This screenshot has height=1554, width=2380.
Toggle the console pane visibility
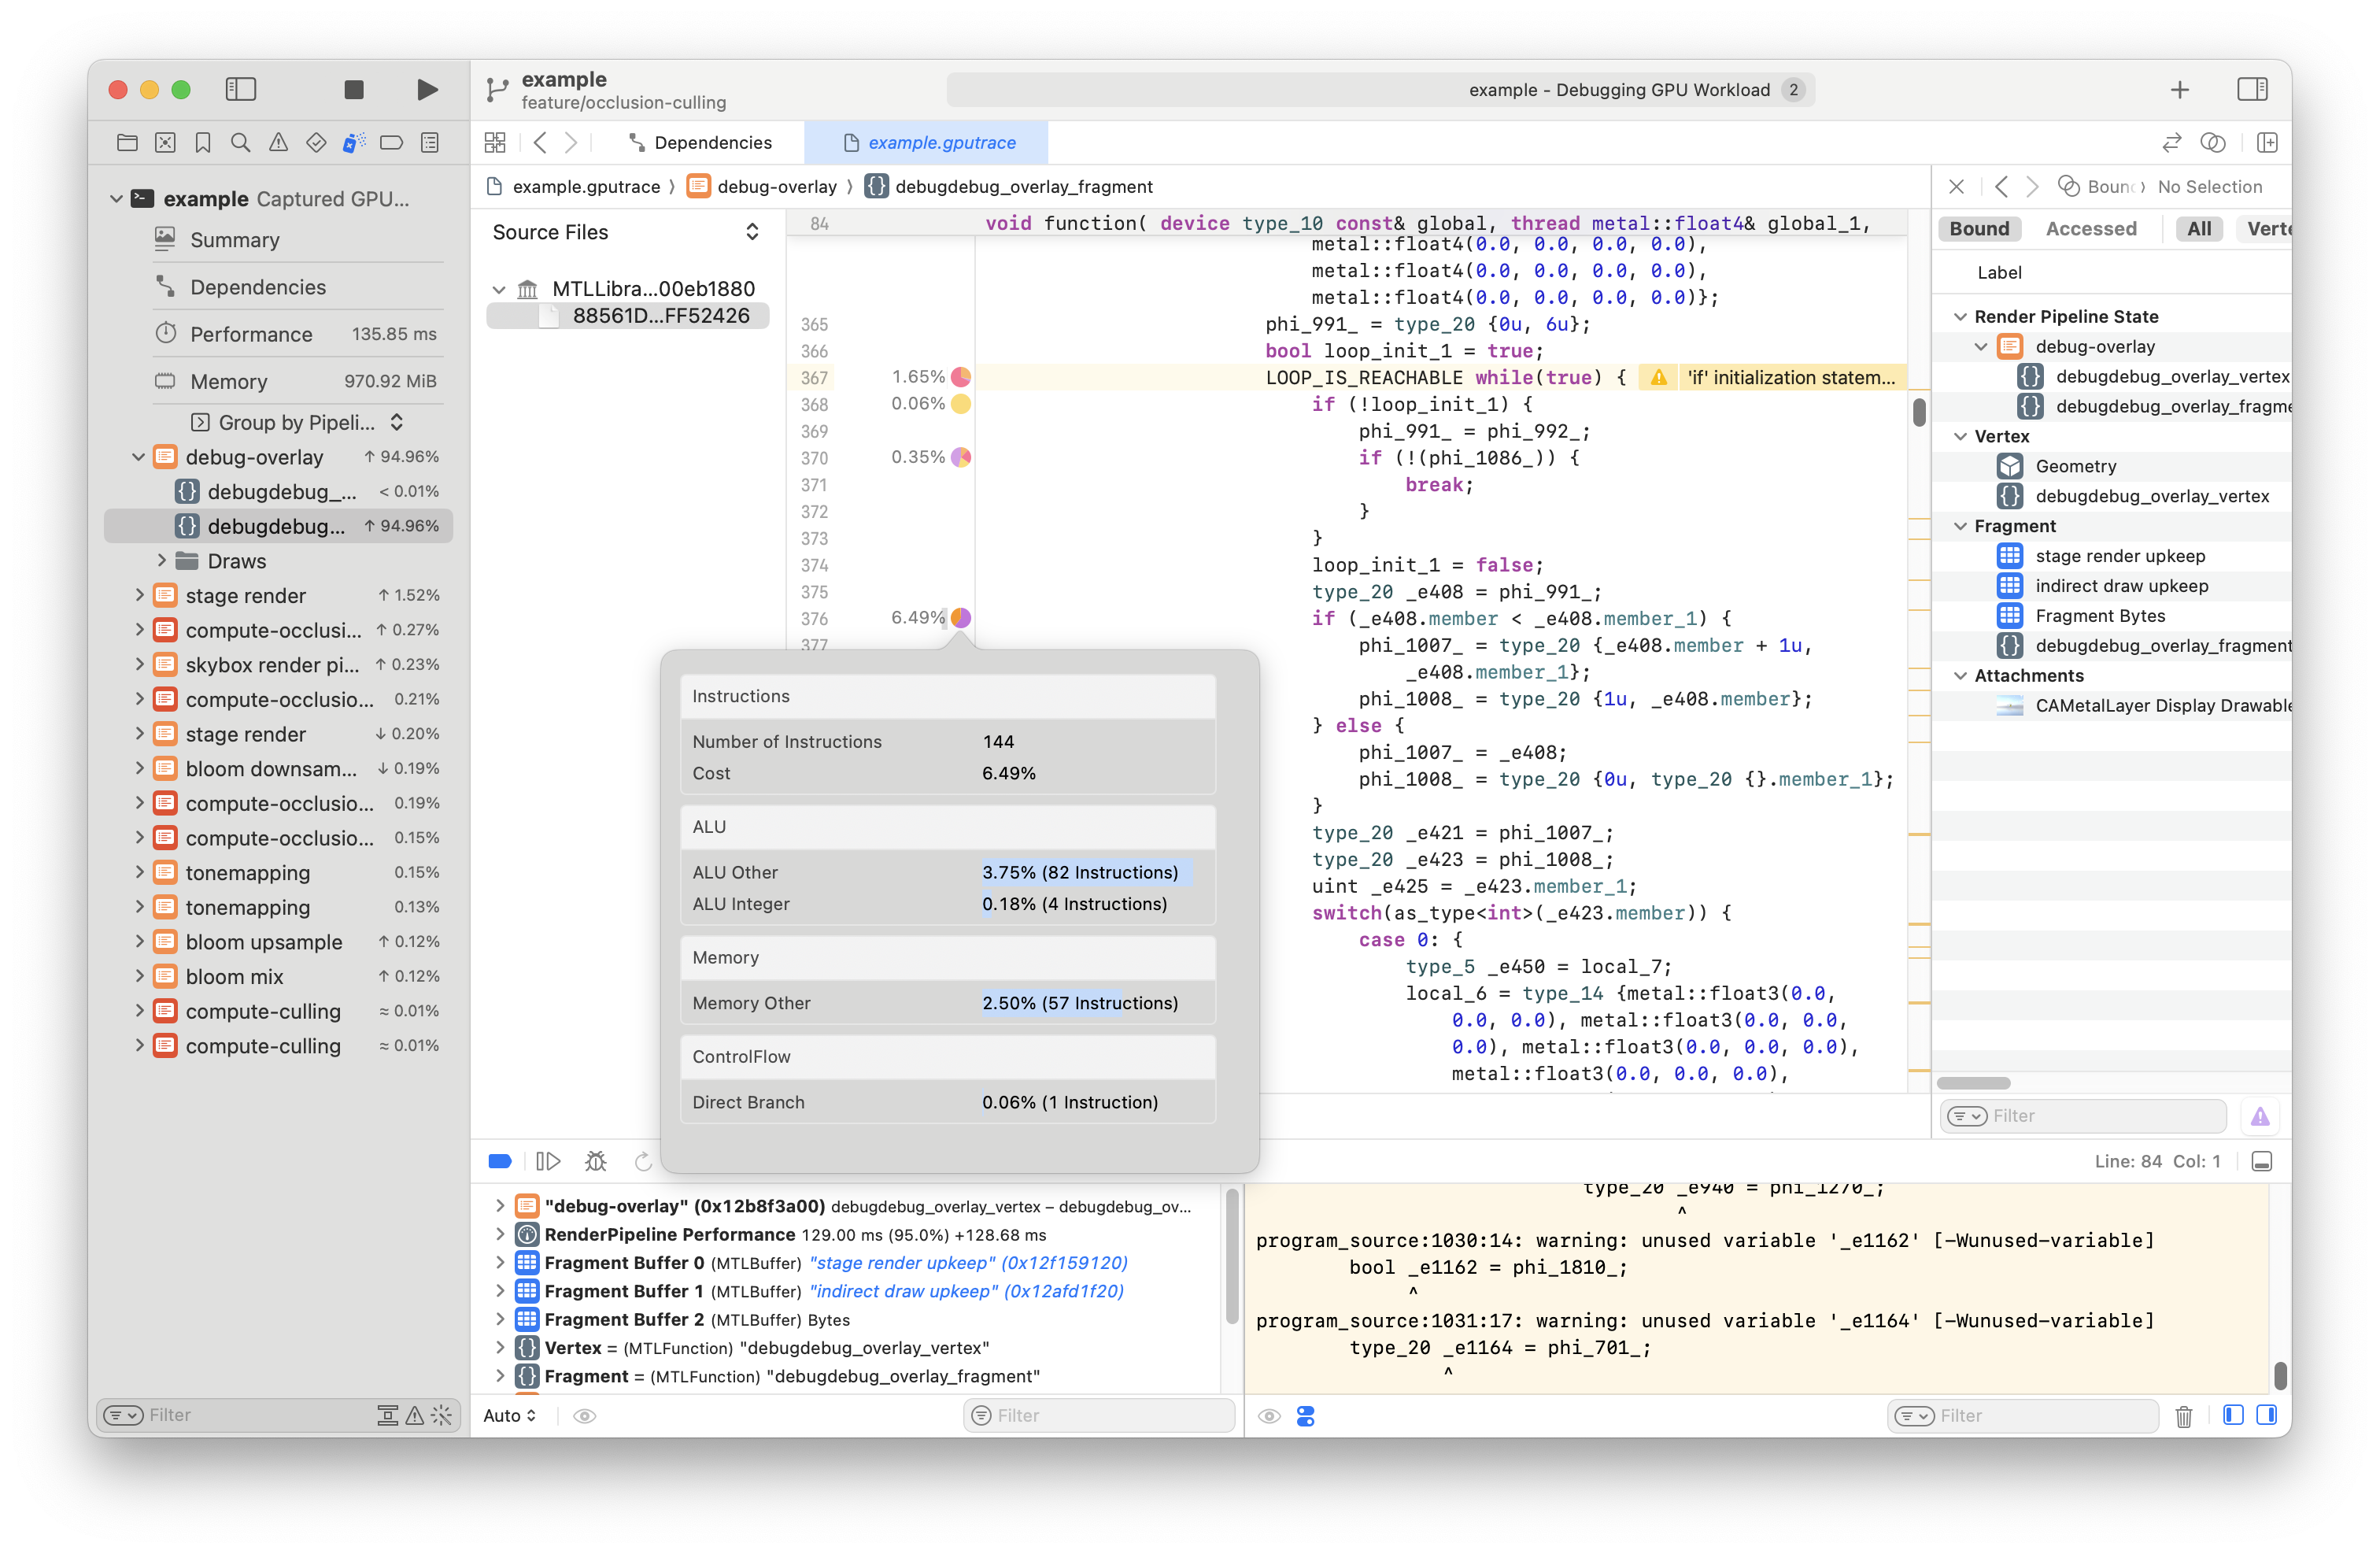pos(2267,1415)
